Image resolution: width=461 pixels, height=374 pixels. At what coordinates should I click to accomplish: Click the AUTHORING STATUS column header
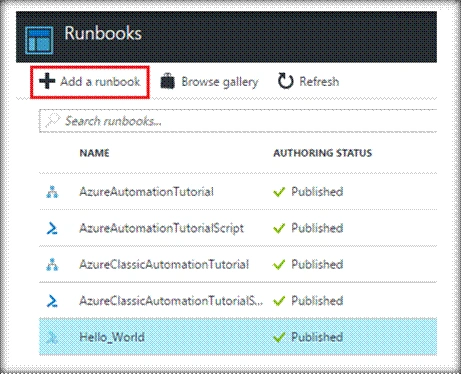322,153
